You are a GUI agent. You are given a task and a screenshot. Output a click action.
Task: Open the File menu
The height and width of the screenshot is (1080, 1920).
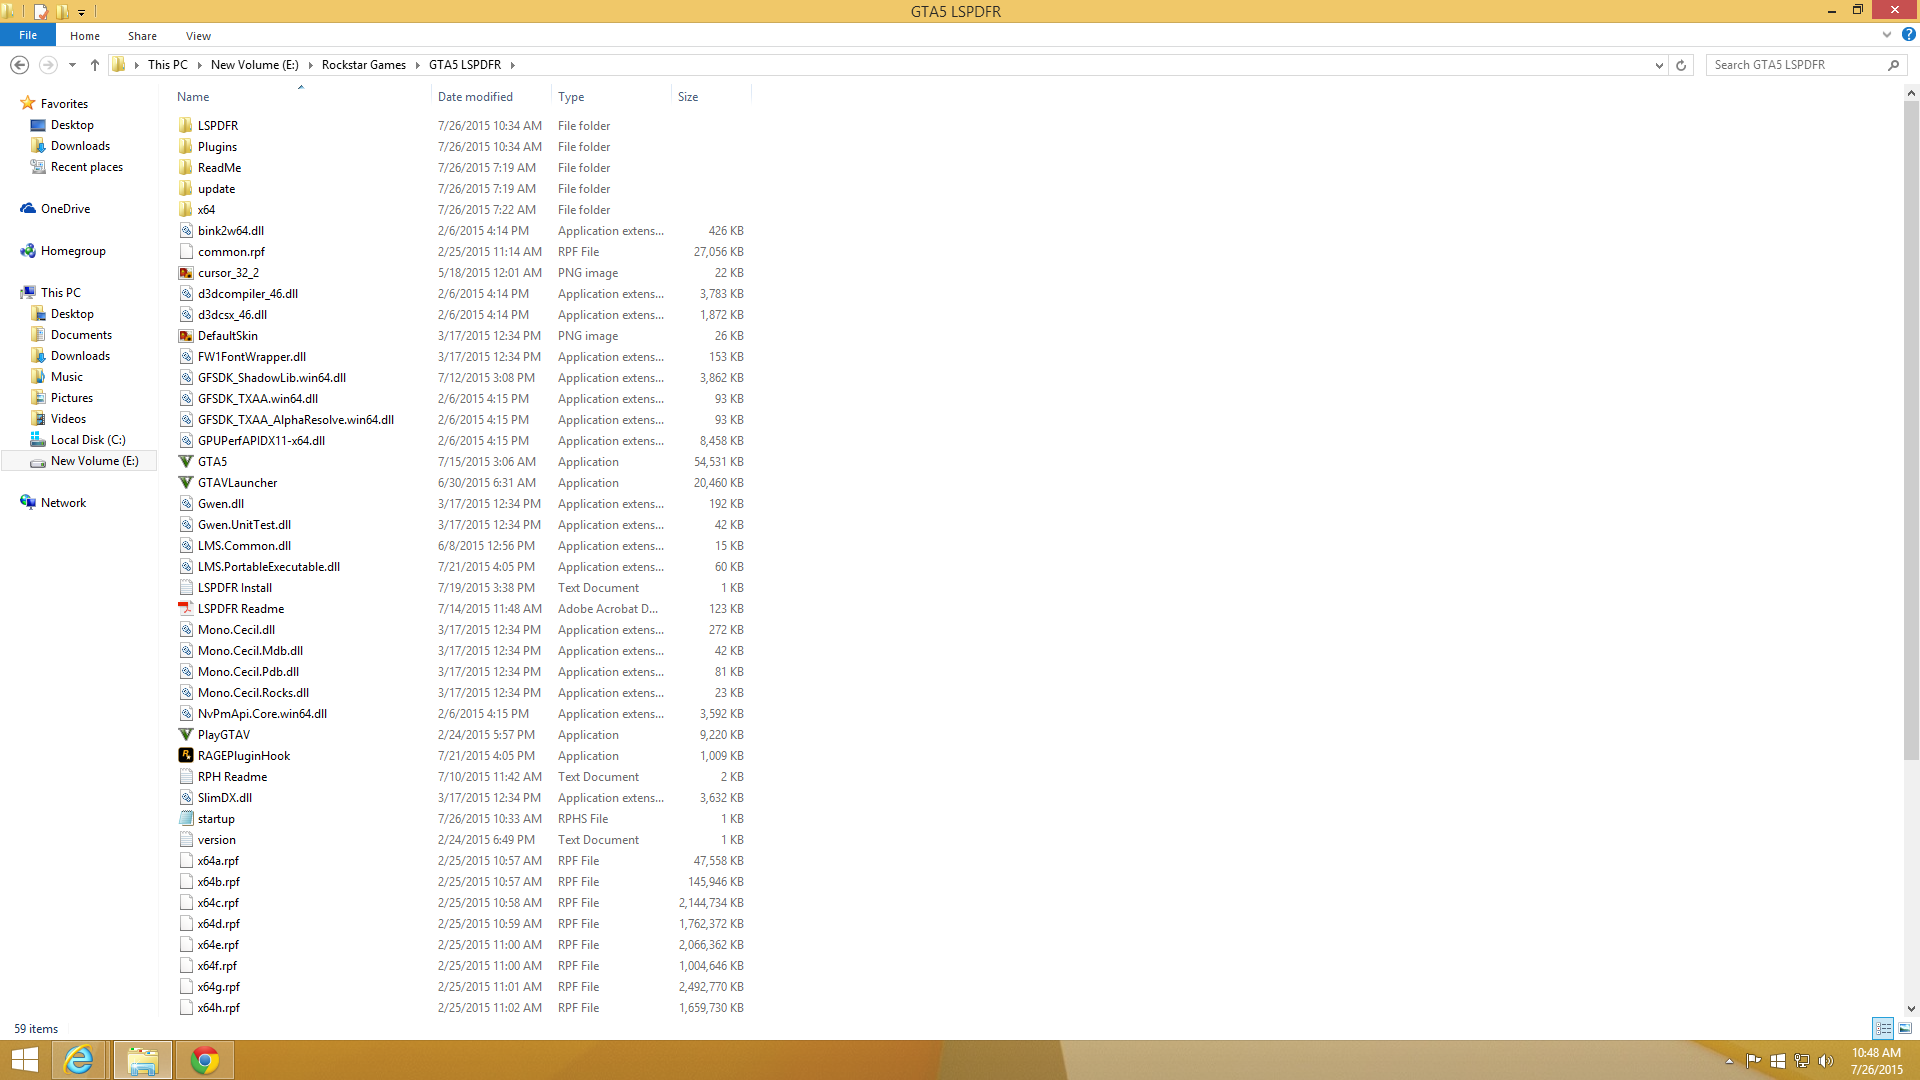pyautogui.click(x=28, y=36)
